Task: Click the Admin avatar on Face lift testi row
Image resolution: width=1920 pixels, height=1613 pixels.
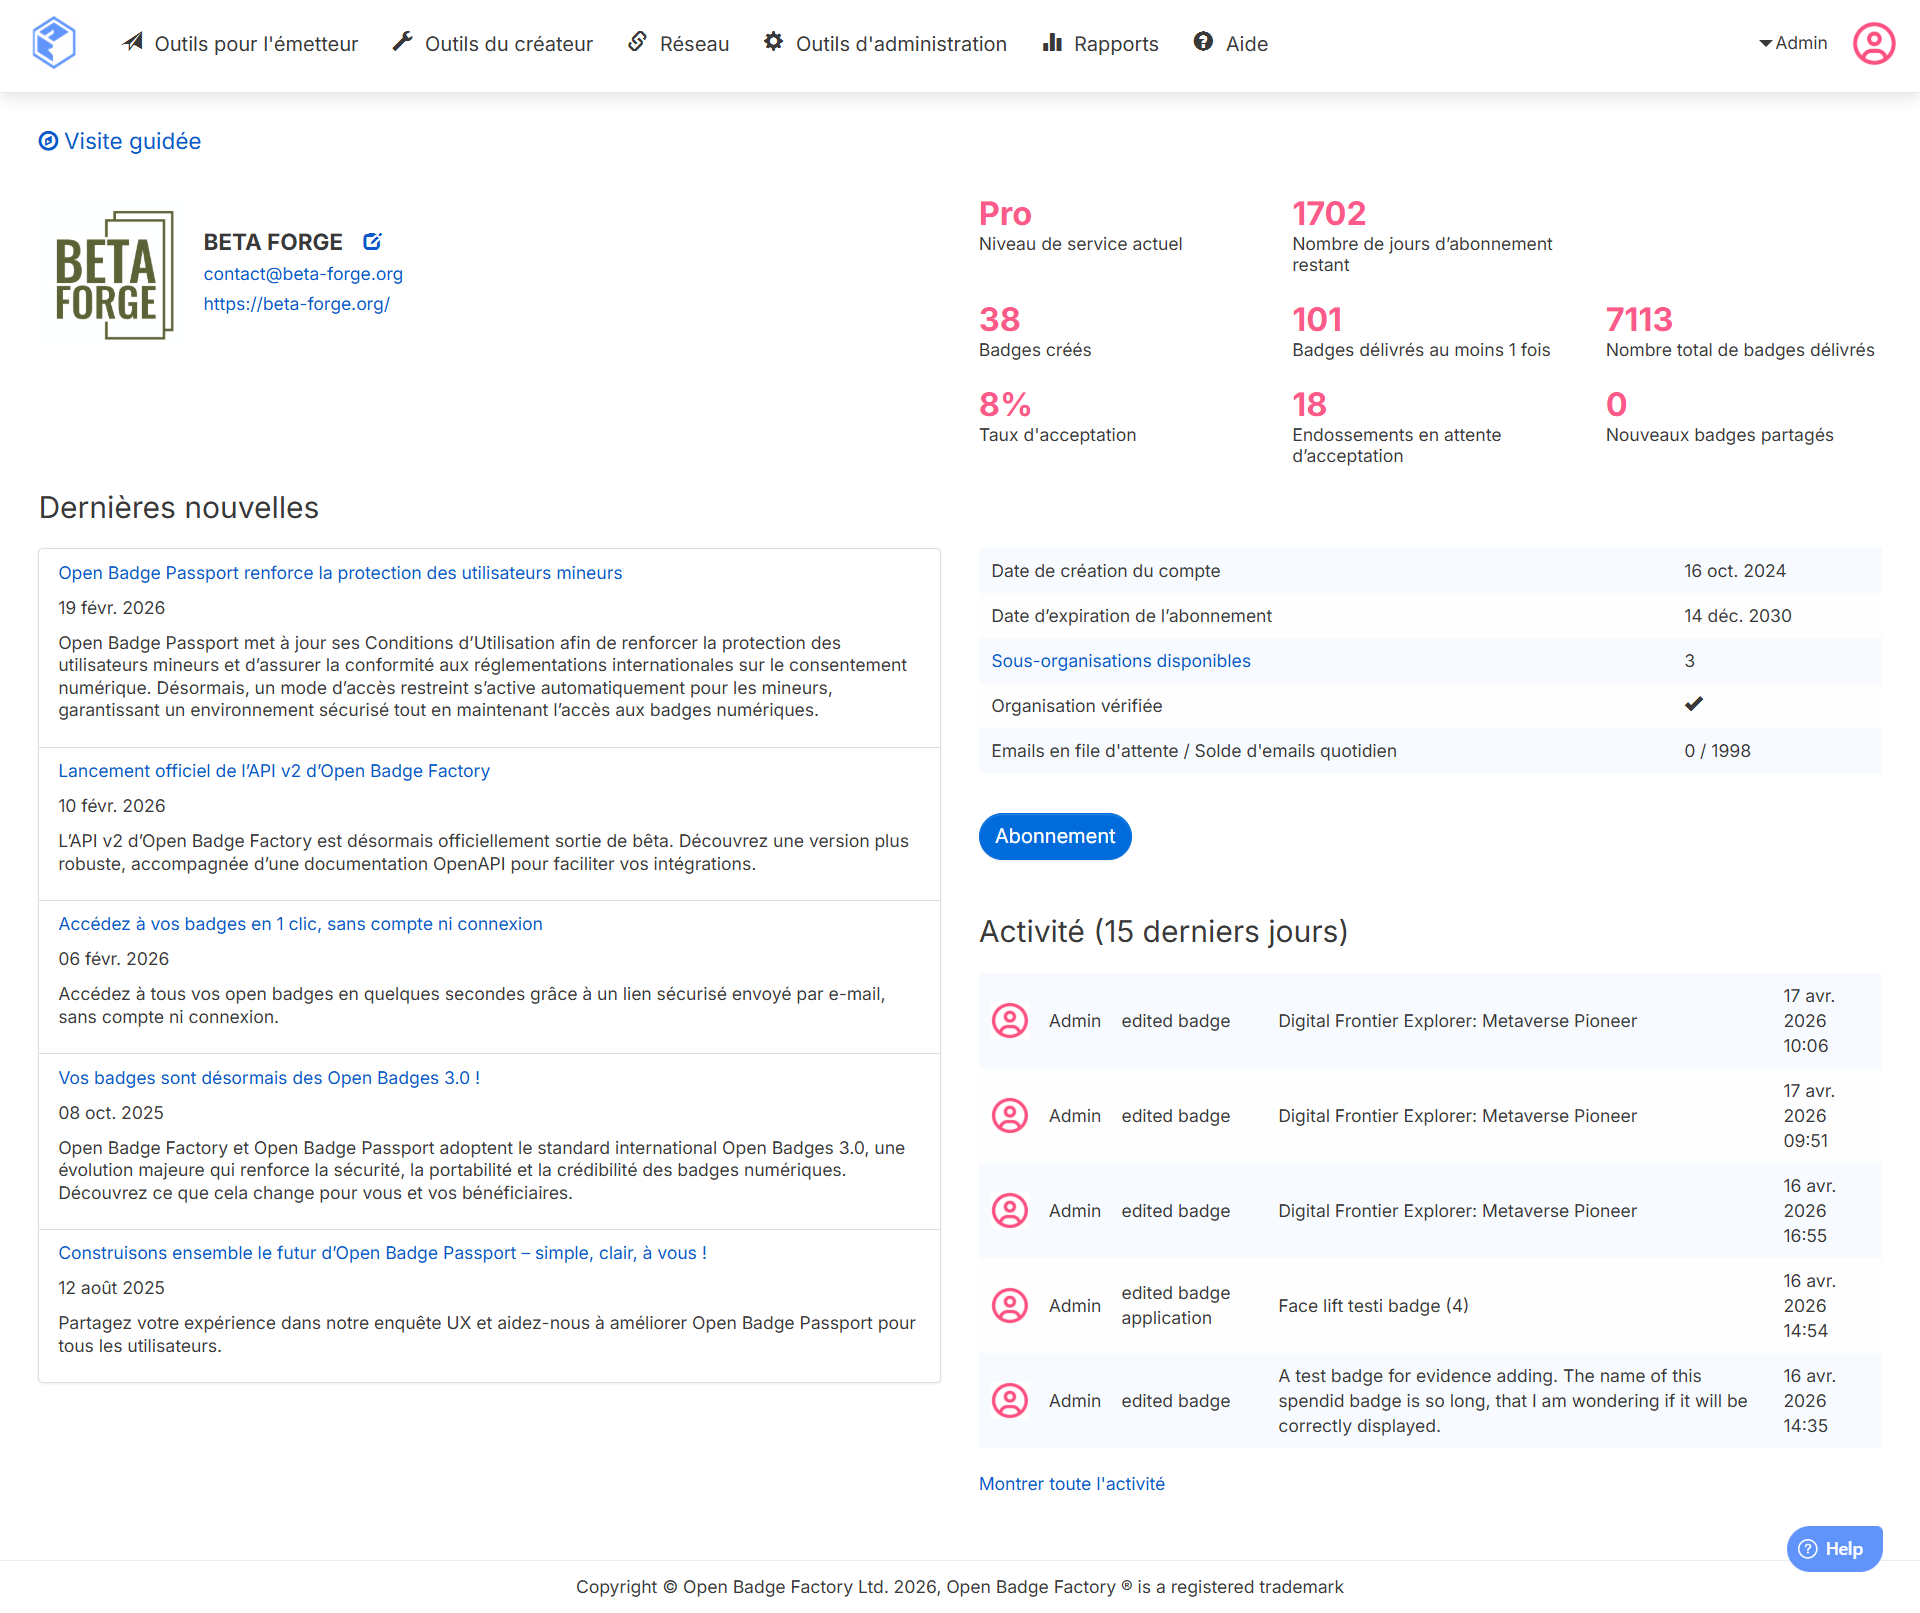Action: (x=1009, y=1306)
